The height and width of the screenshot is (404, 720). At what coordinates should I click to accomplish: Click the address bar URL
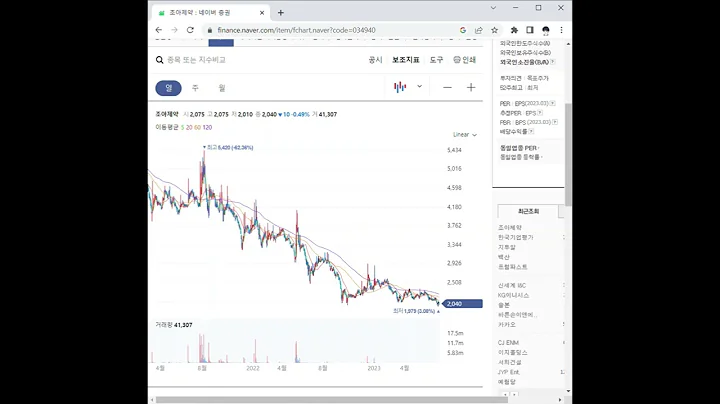pos(296,30)
